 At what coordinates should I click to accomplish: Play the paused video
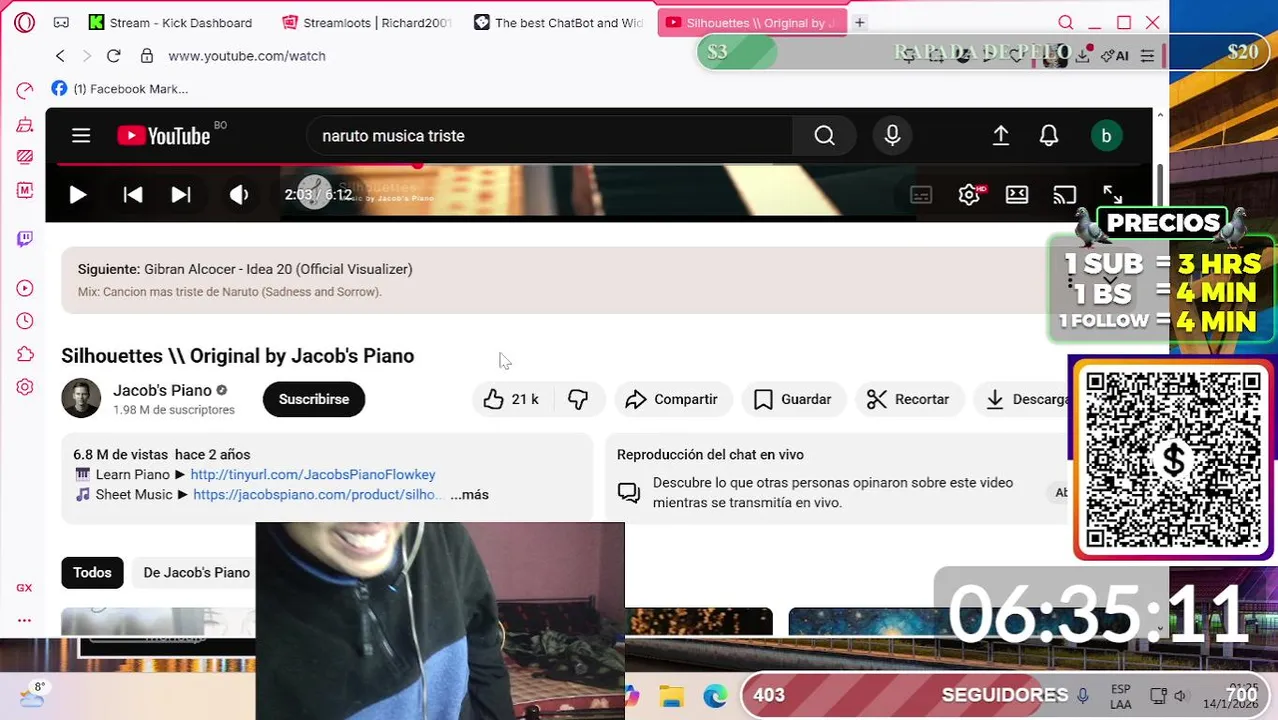pos(77,195)
